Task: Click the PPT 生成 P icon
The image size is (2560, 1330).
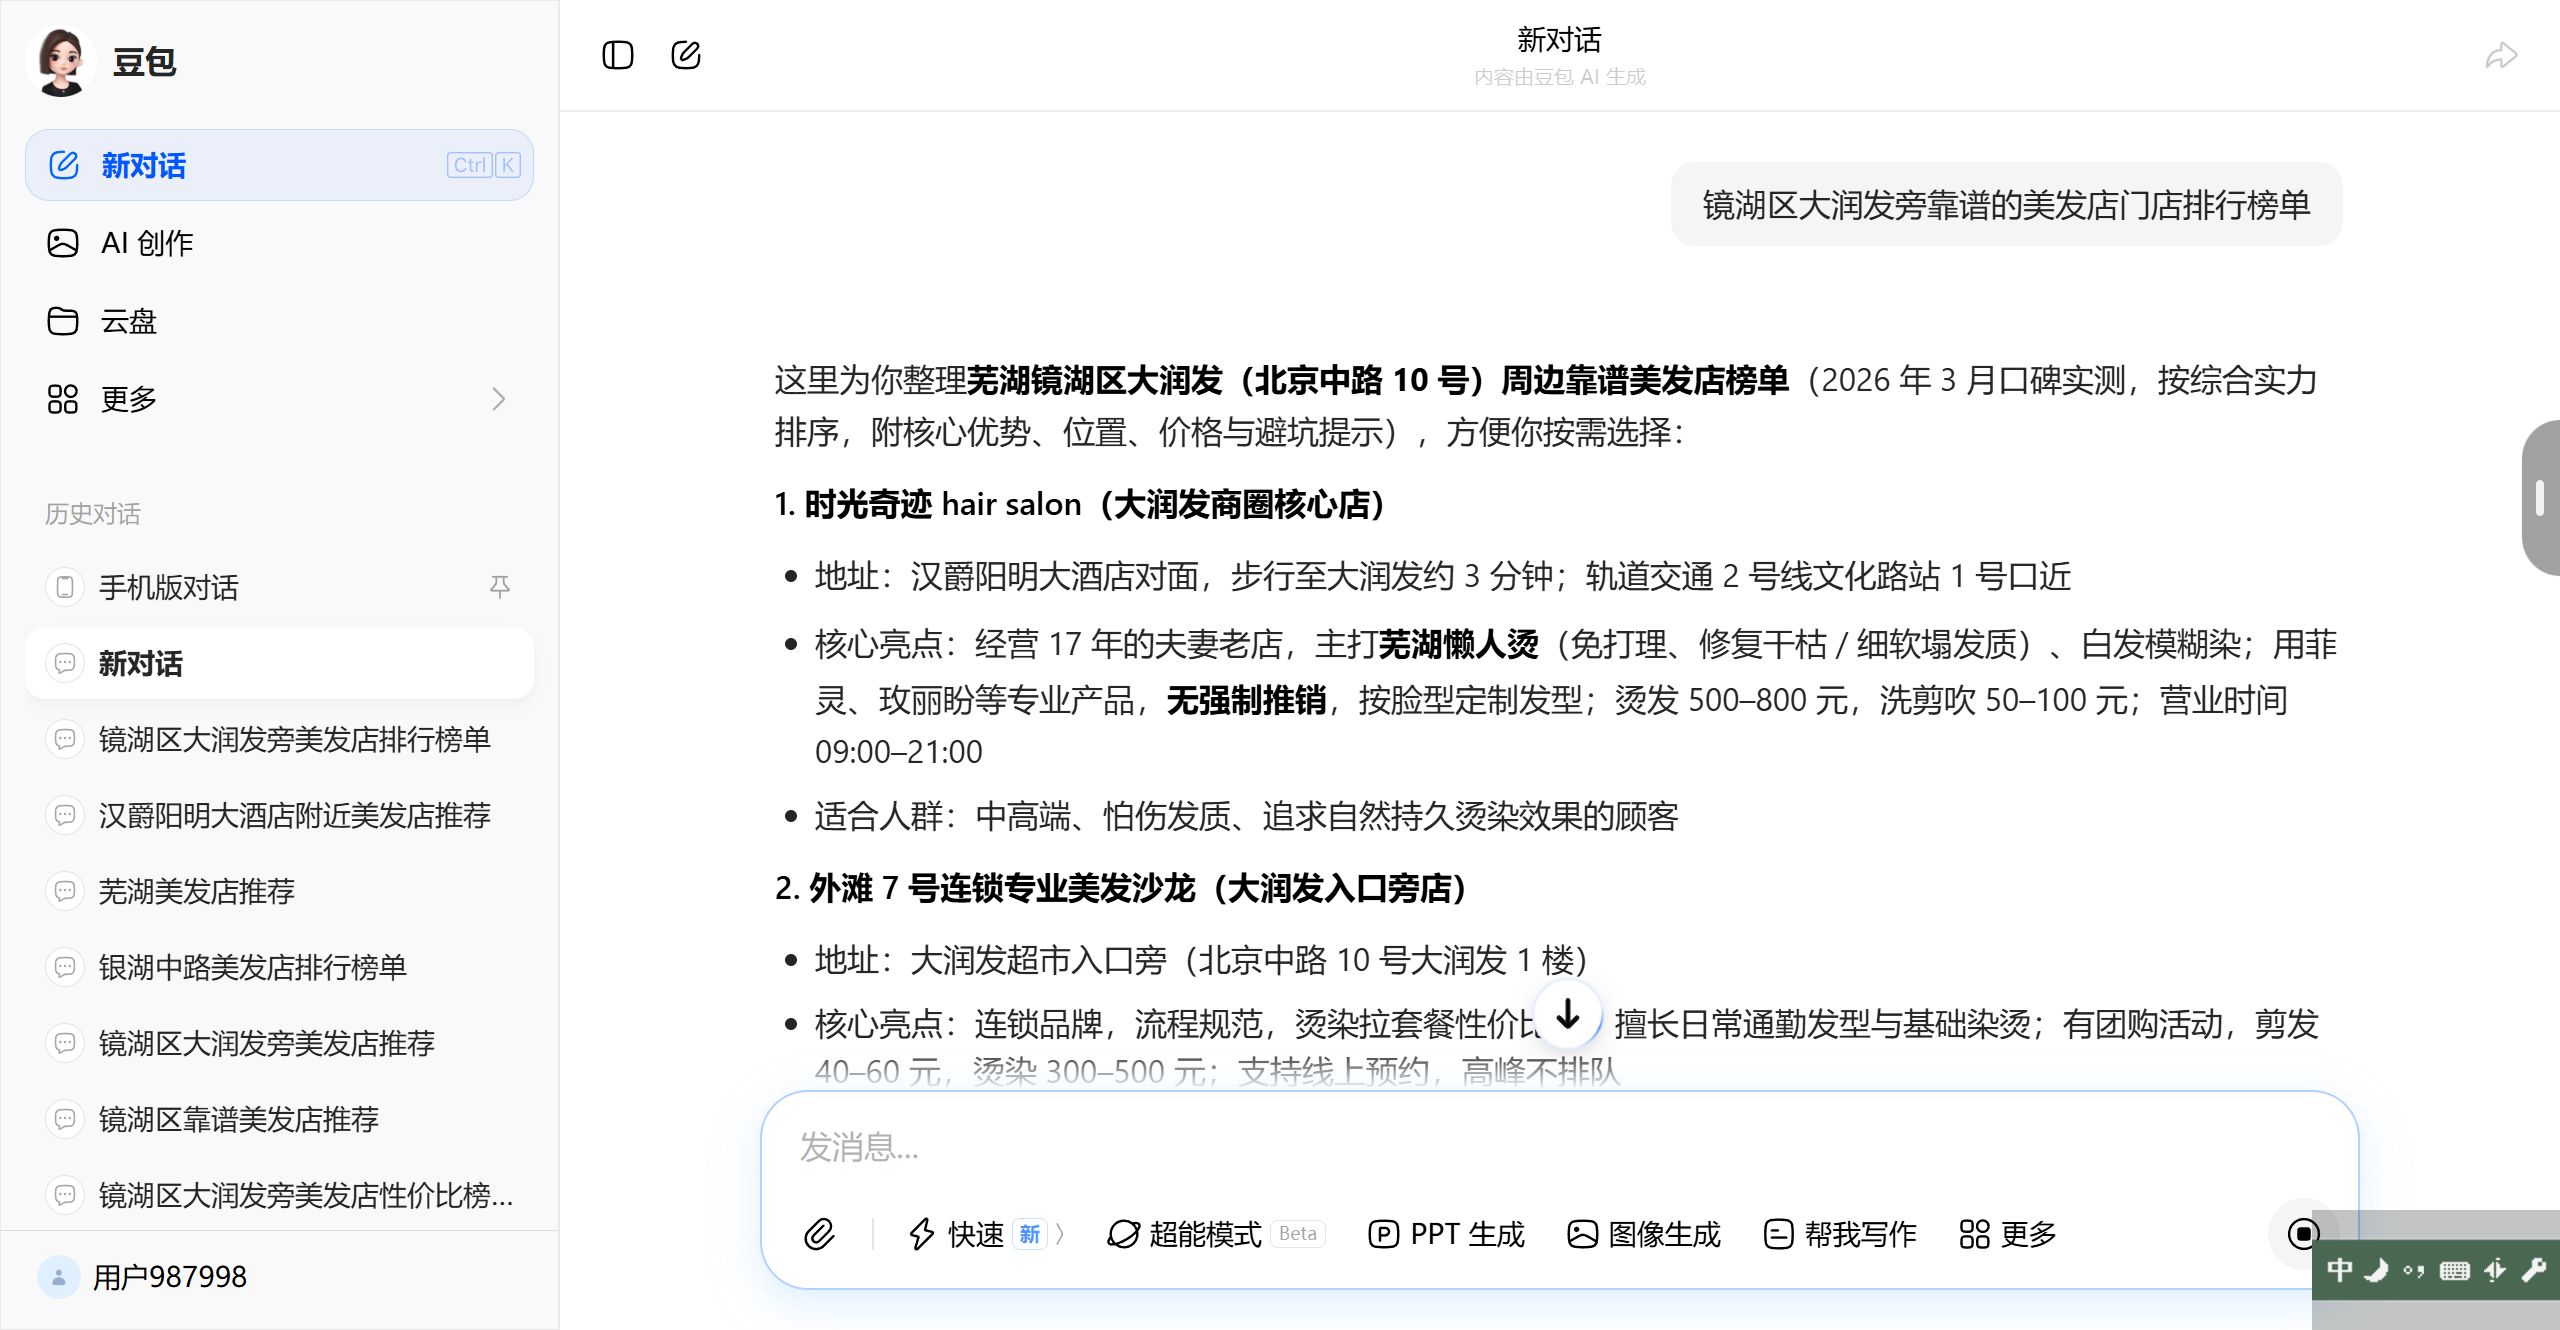Action: (1383, 1234)
